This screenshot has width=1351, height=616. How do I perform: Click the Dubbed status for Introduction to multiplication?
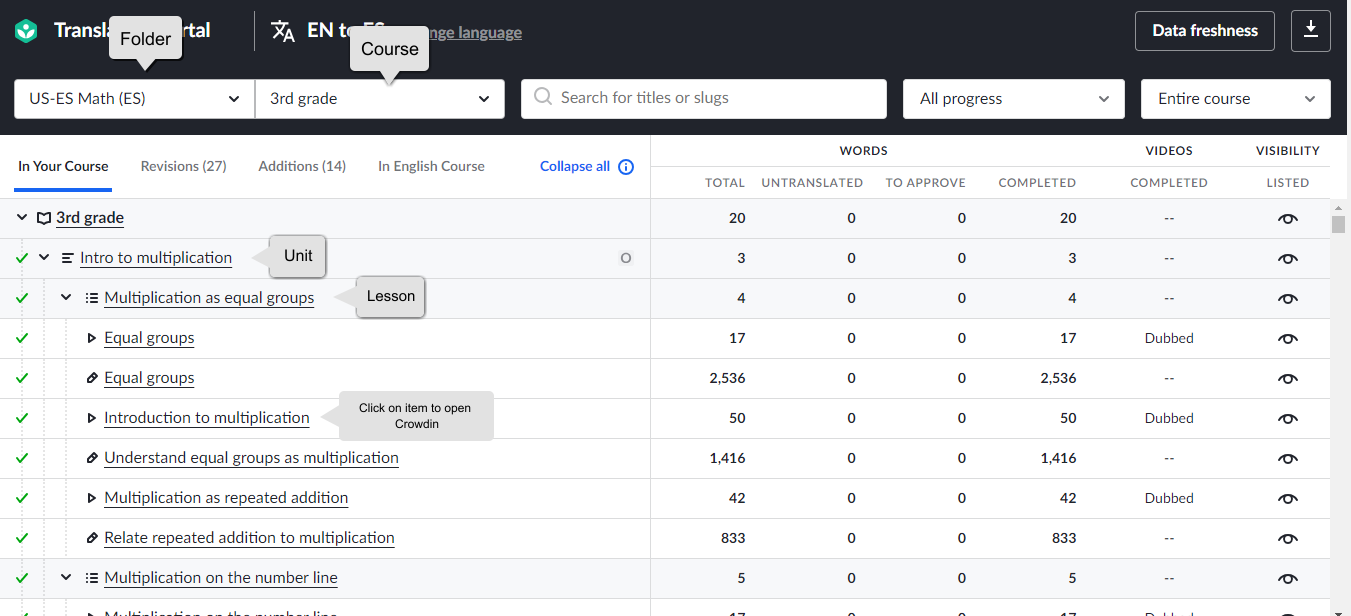(x=1169, y=418)
